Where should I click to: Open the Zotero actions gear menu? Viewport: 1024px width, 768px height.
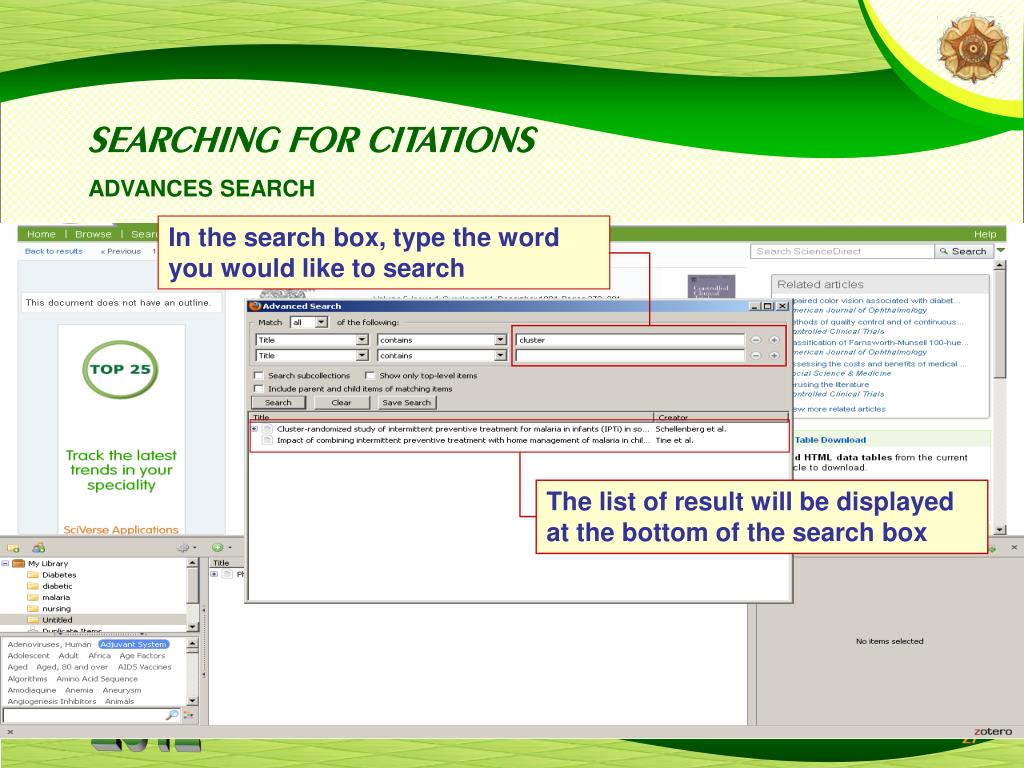(185, 548)
